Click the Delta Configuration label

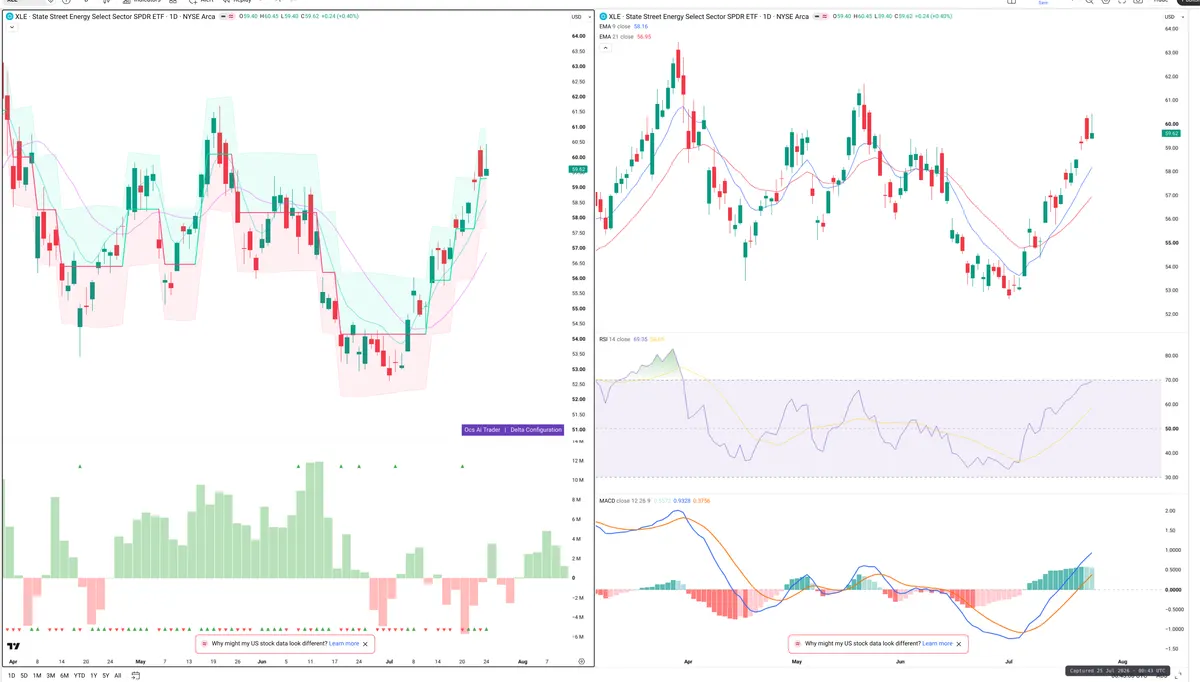534,430
